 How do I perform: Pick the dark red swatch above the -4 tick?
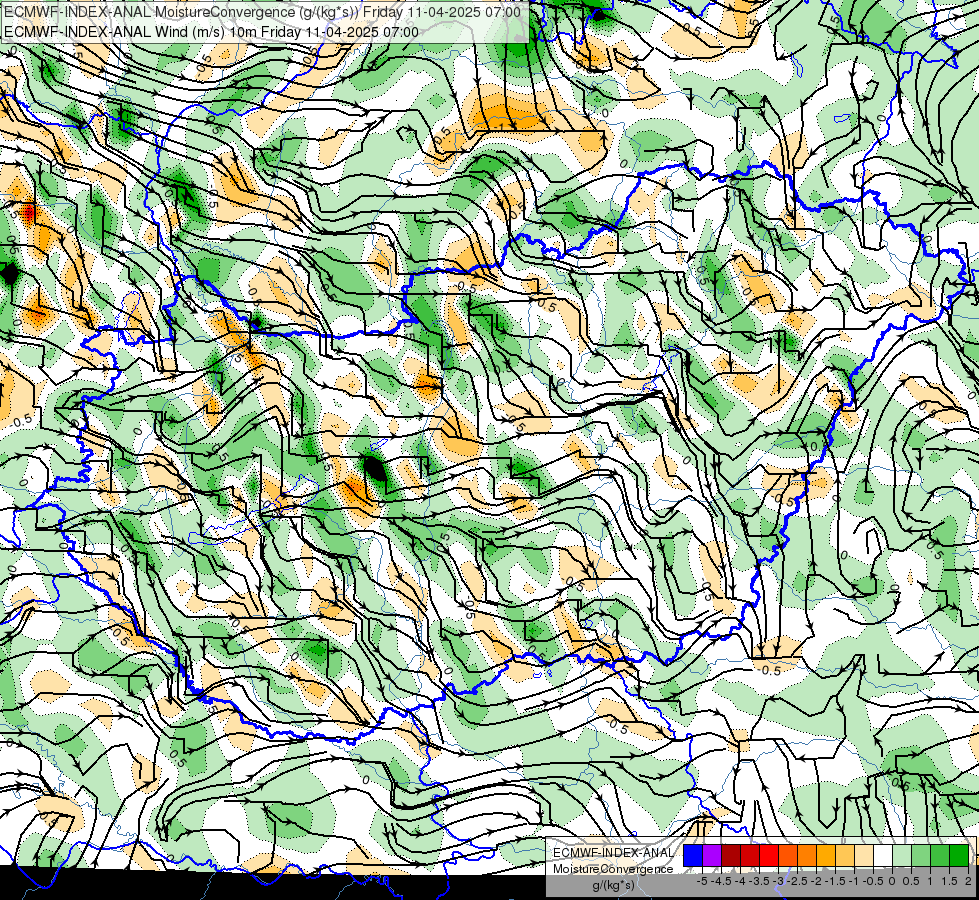[x=750, y=856]
